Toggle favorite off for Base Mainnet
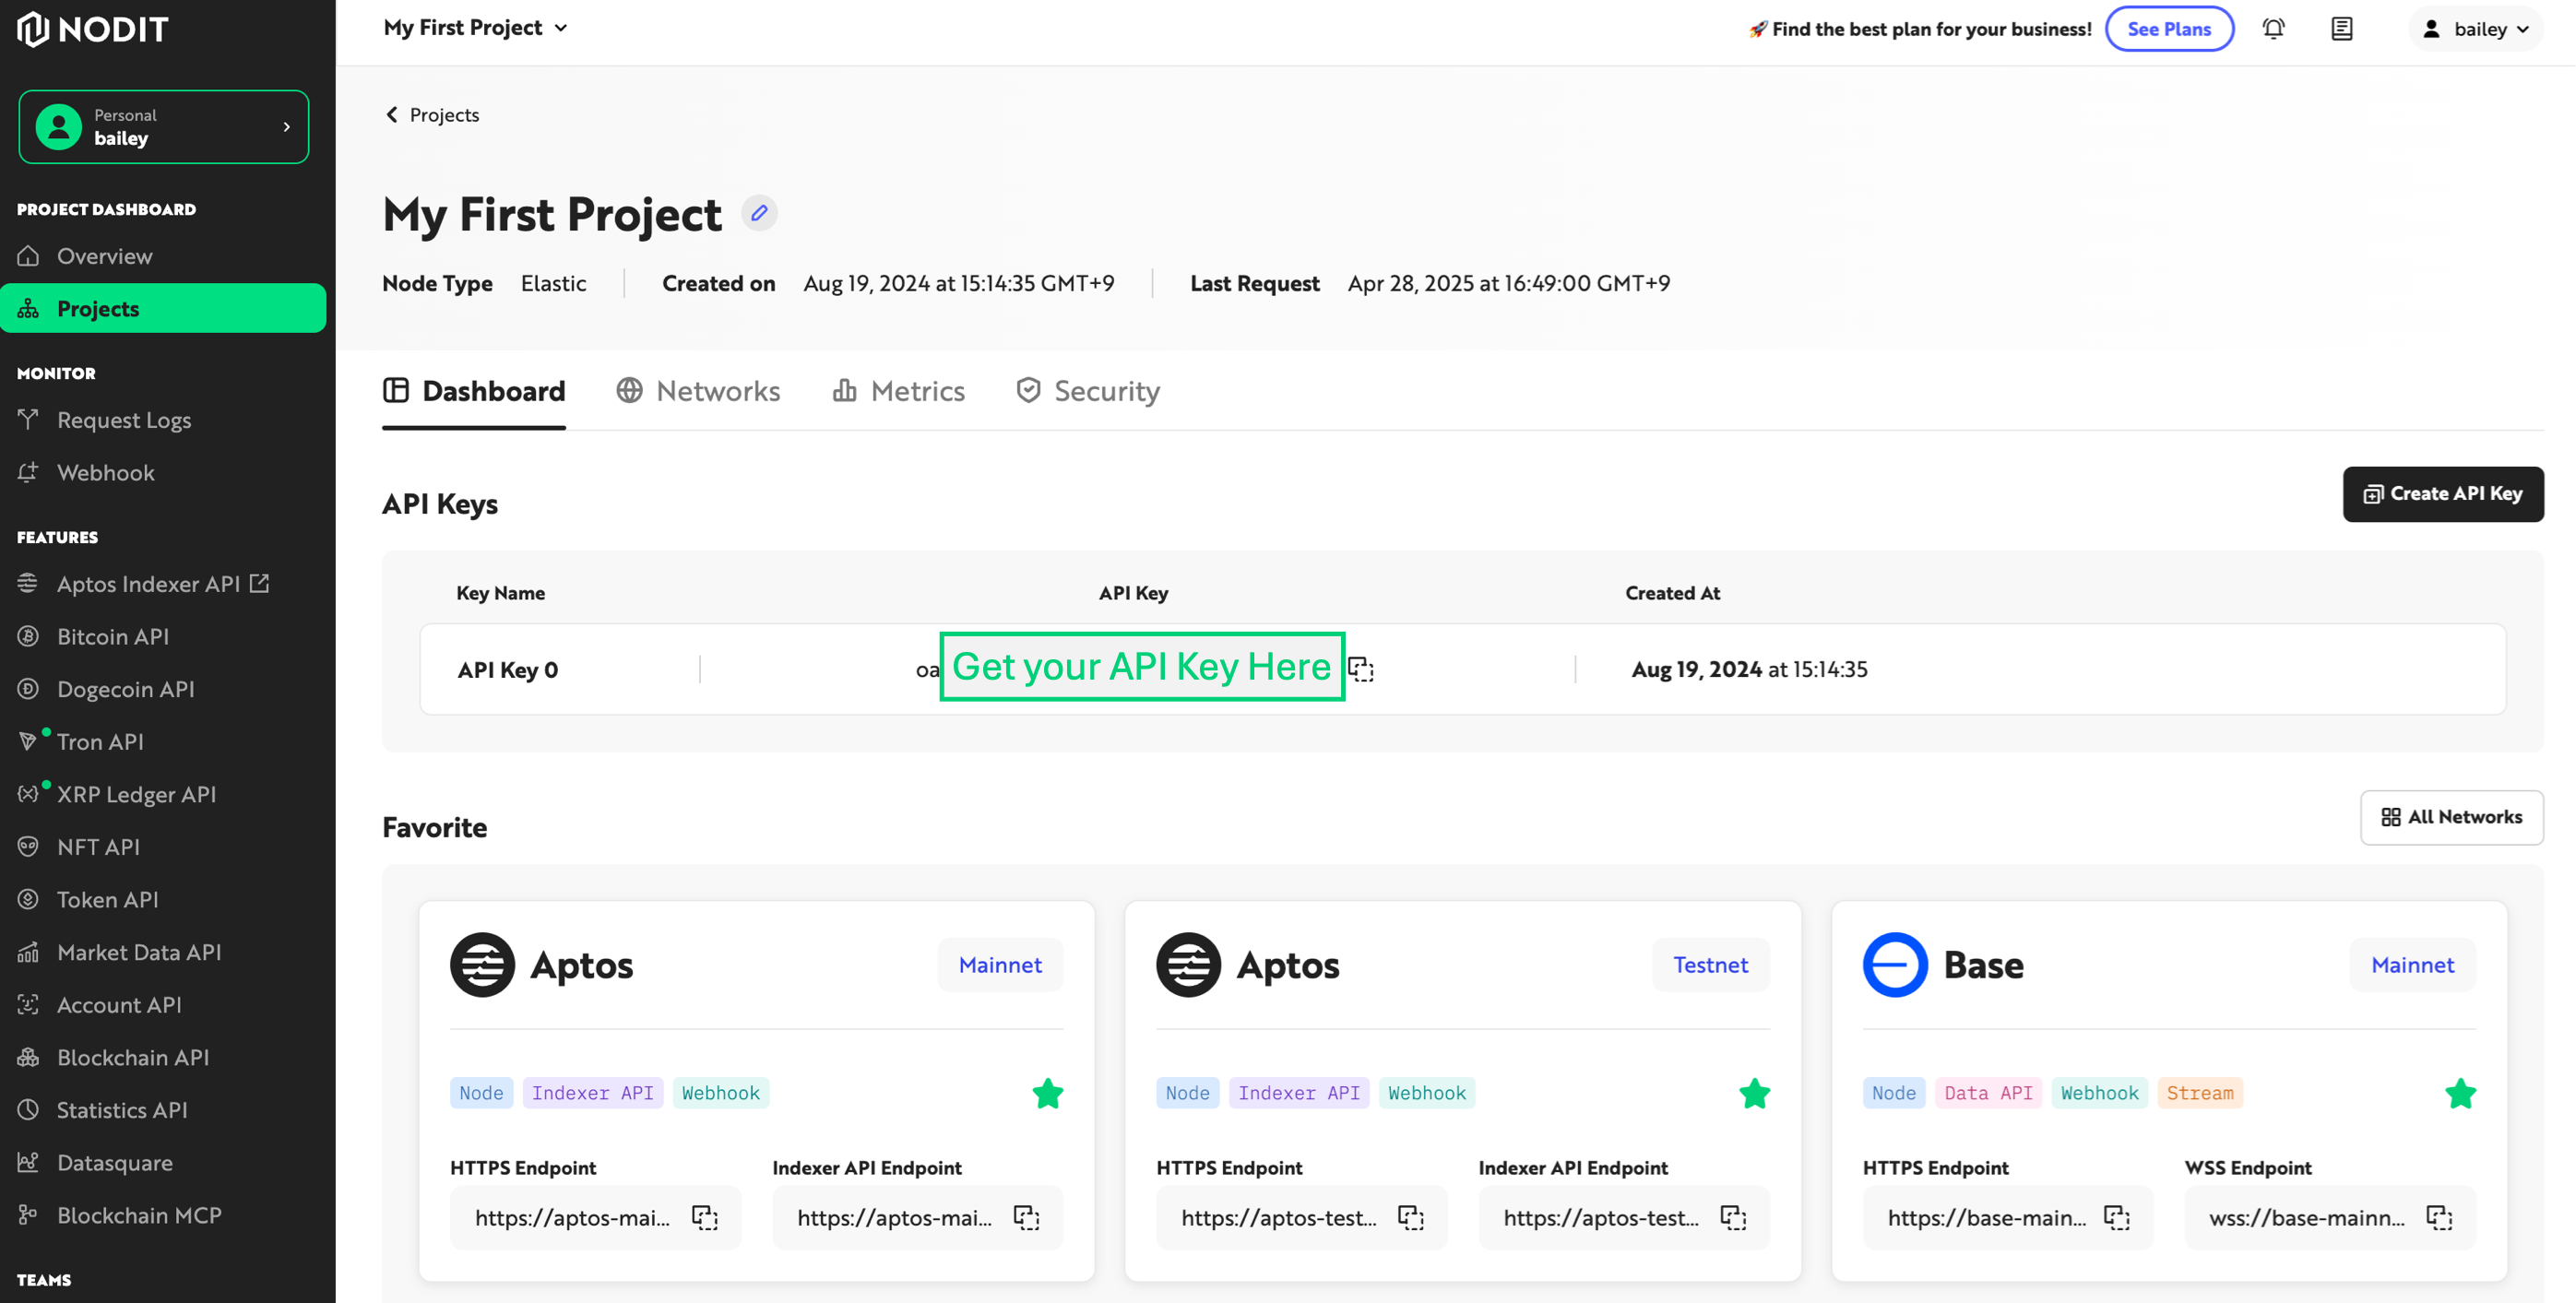The height and width of the screenshot is (1303, 2576). click(2462, 1093)
